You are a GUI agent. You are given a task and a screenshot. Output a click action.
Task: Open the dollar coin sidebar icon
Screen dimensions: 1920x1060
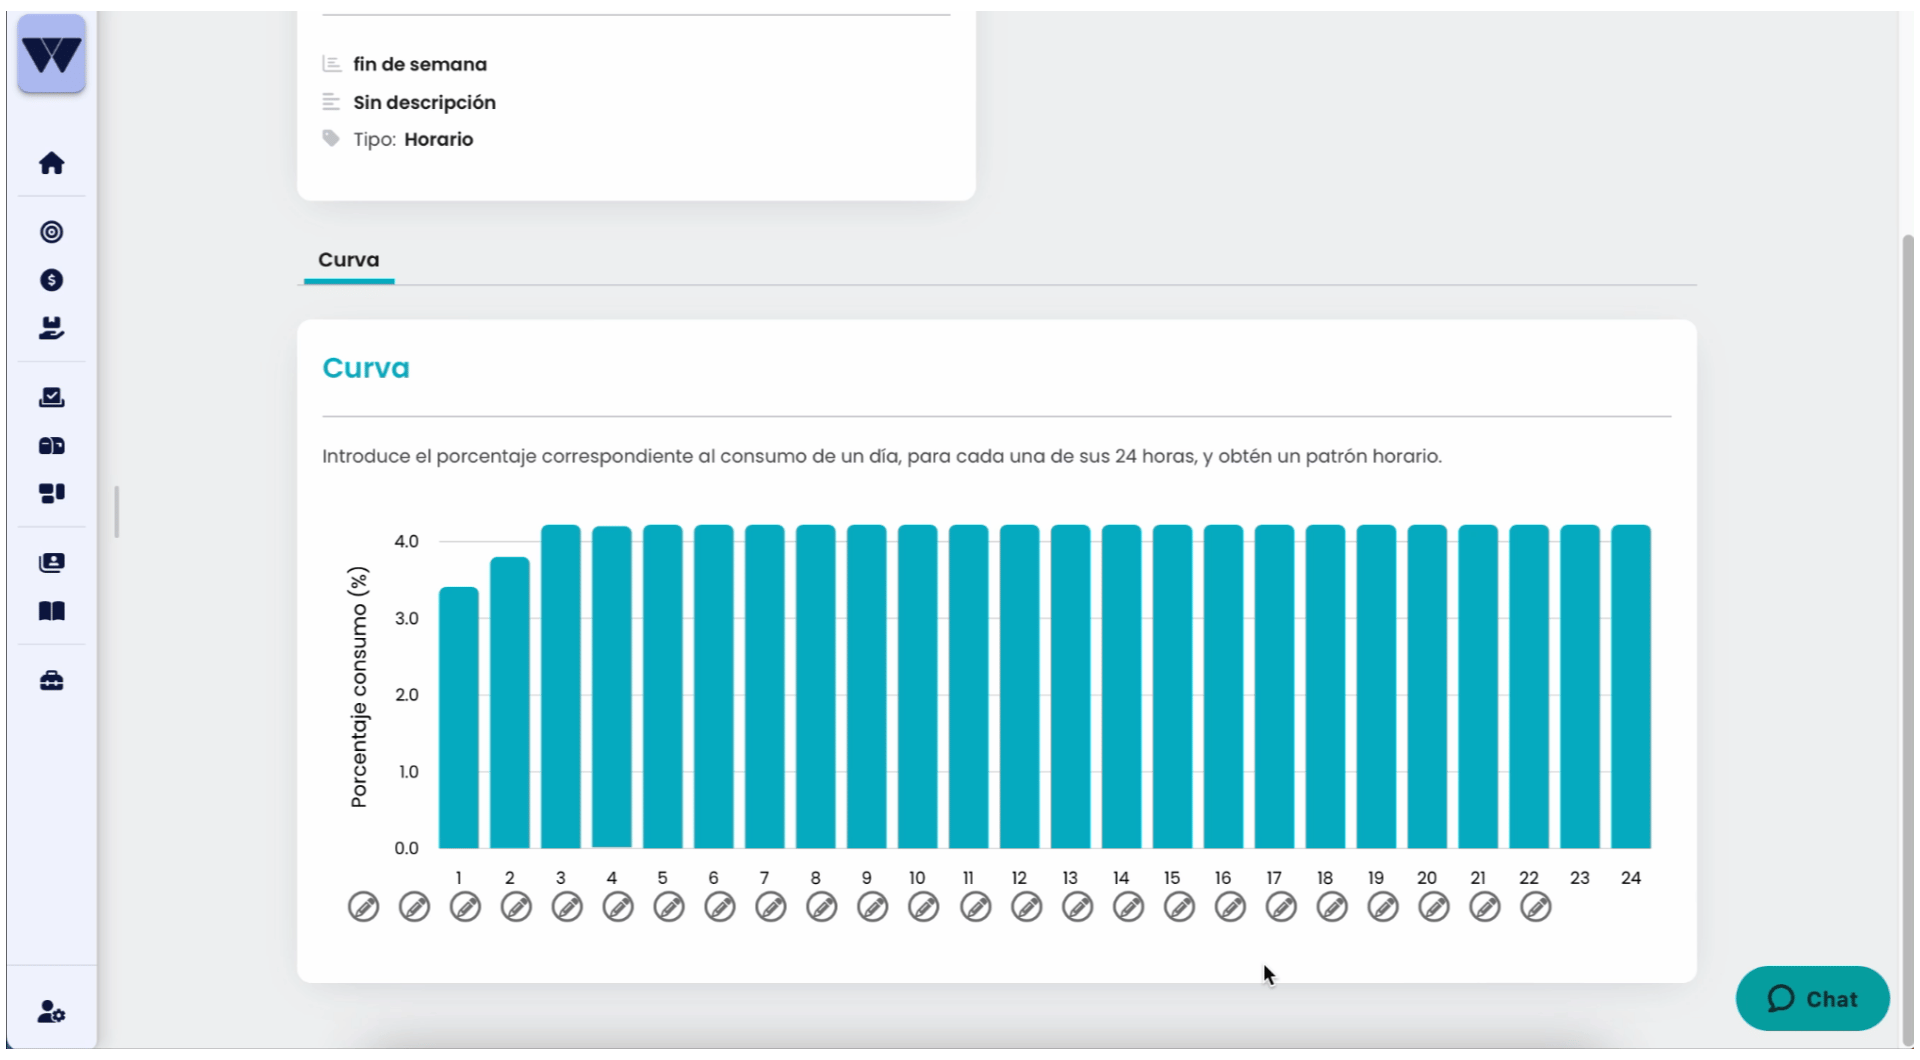point(51,280)
